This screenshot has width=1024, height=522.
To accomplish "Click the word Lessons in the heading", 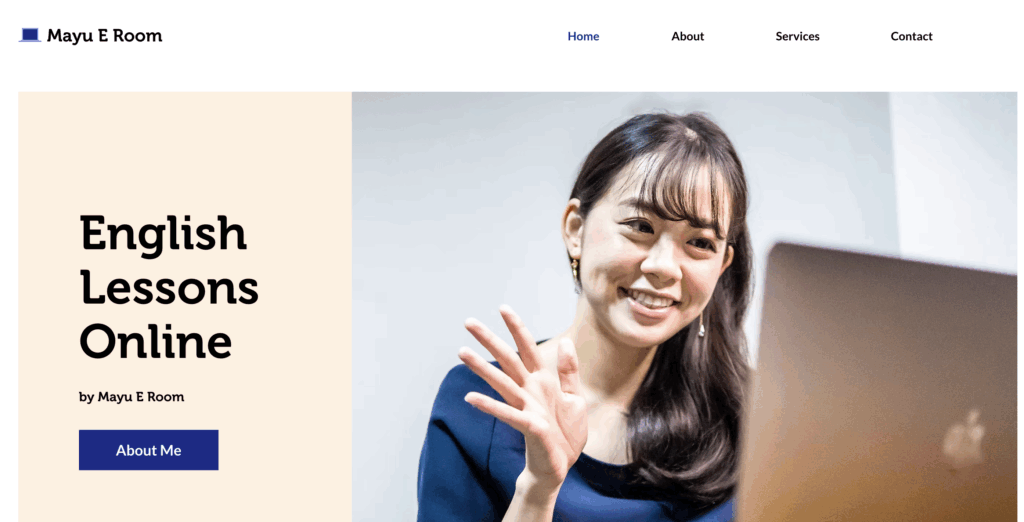I will (169, 288).
